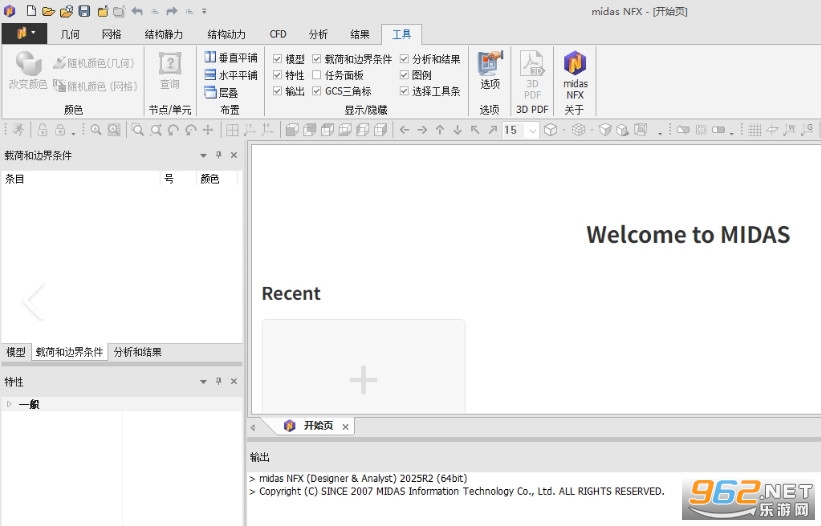Open the Properties (特性) panel dropdown arrow
821x526 pixels.
203,382
